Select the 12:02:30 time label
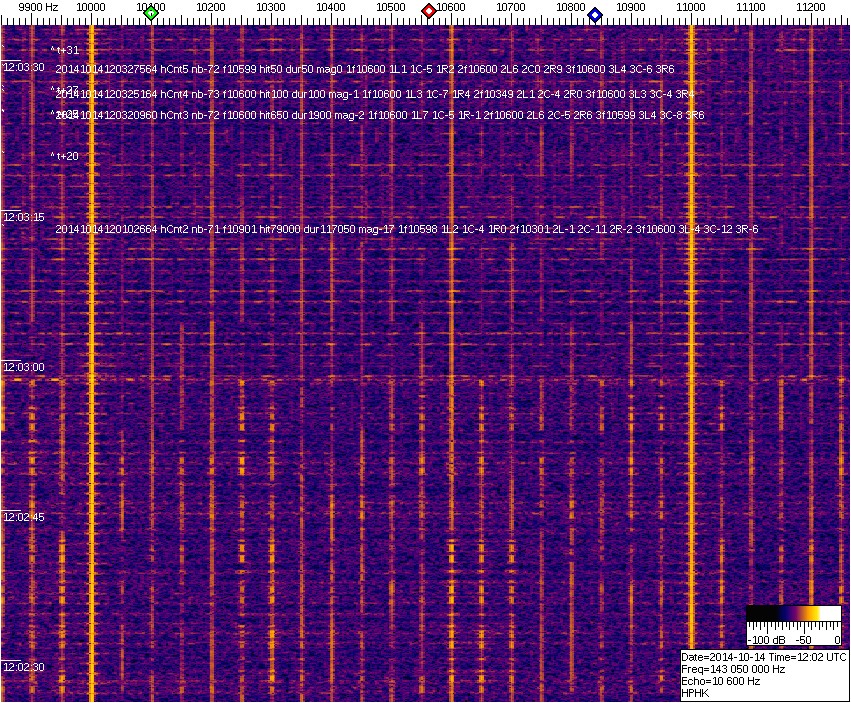851x703 pixels. point(24,667)
